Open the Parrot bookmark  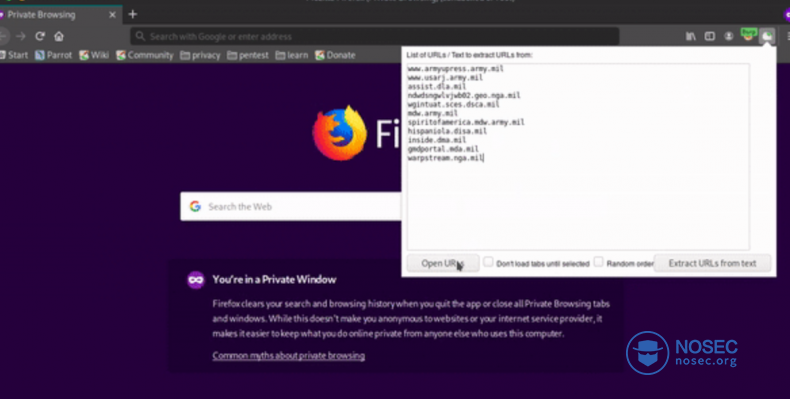(53, 55)
